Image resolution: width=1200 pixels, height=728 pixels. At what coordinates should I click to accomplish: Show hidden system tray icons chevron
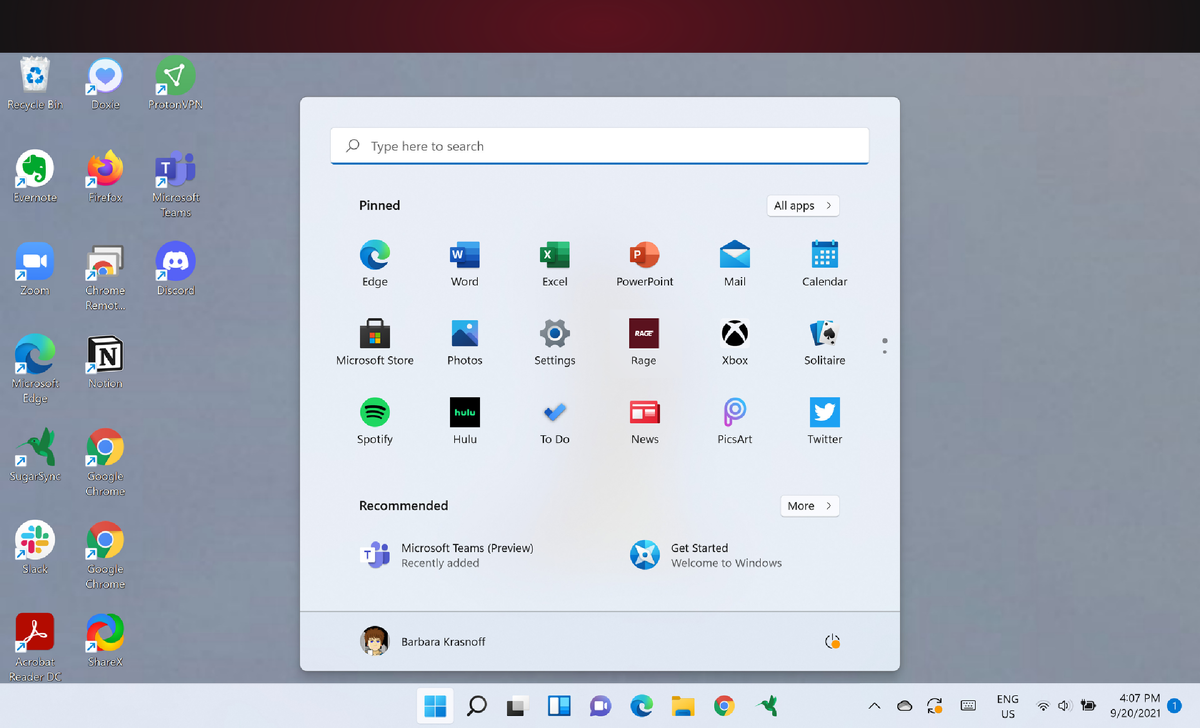coord(875,706)
